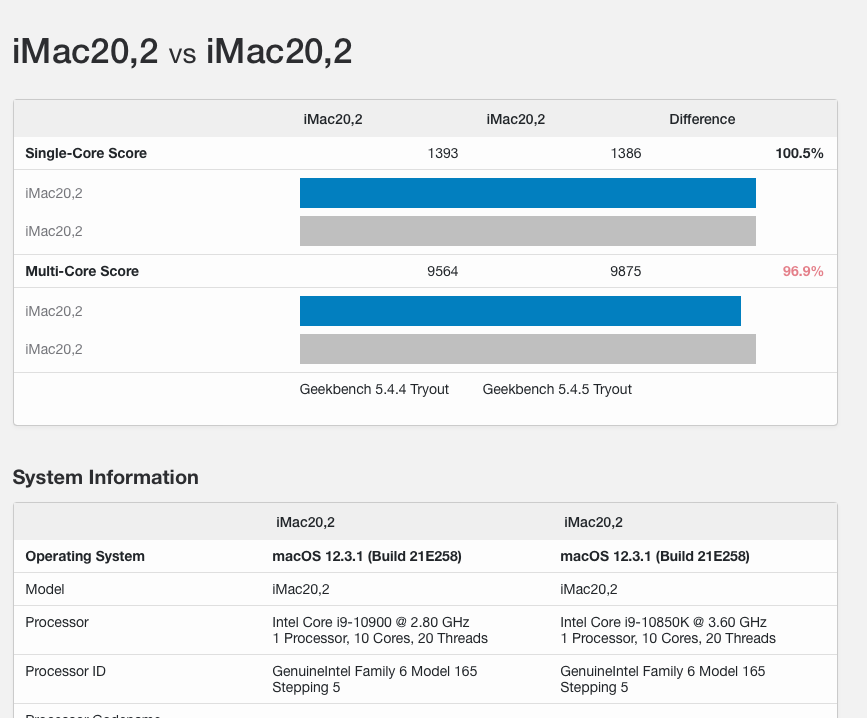This screenshot has width=867, height=718.
Task: Click the Intel Core i9-10900 @ 2.80 GHz text
Action: pyautogui.click(x=371, y=622)
